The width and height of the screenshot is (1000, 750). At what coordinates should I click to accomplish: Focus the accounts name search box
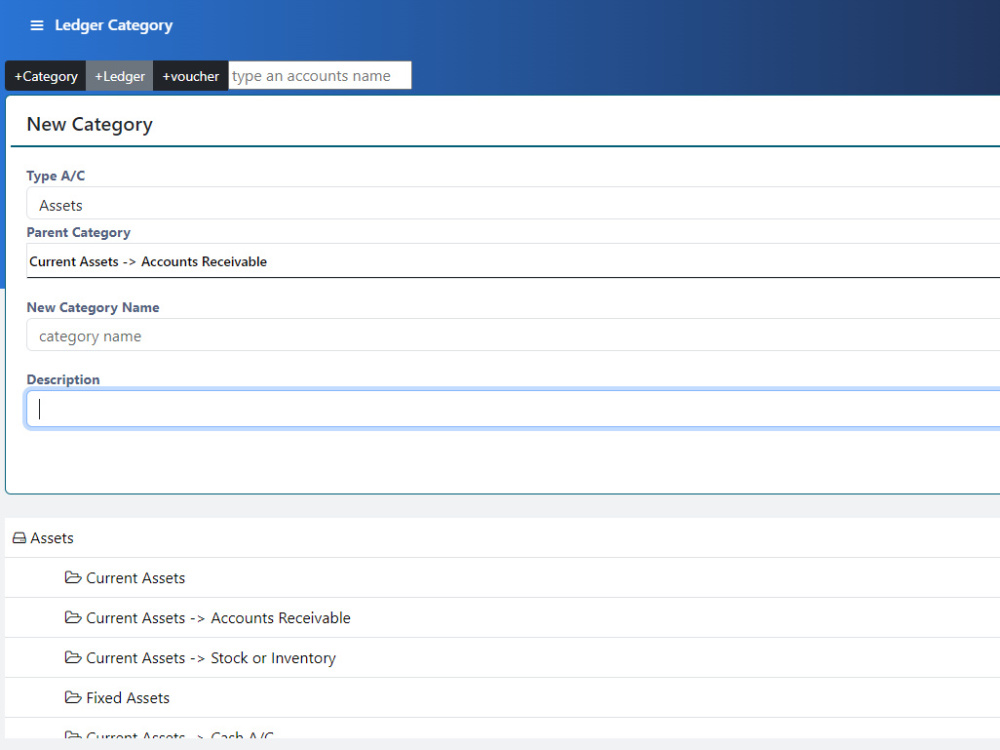(x=320, y=76)
